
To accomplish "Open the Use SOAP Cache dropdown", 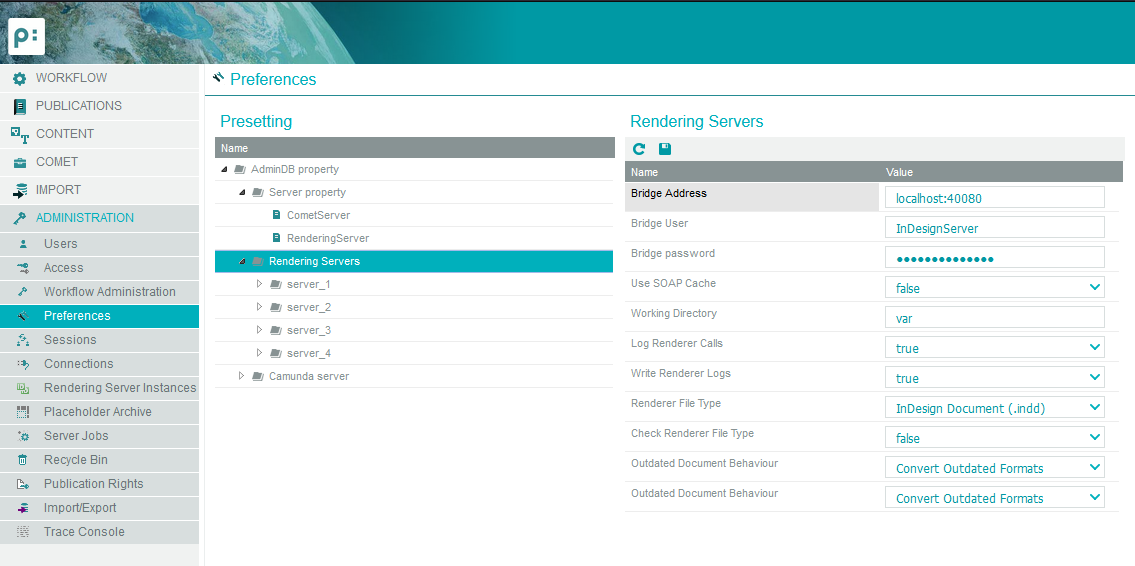I will point(994,288).
